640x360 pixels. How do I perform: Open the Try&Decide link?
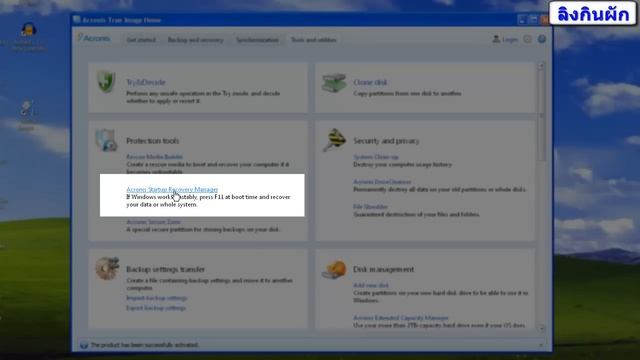pyautogui.click(x=146, y=82)
